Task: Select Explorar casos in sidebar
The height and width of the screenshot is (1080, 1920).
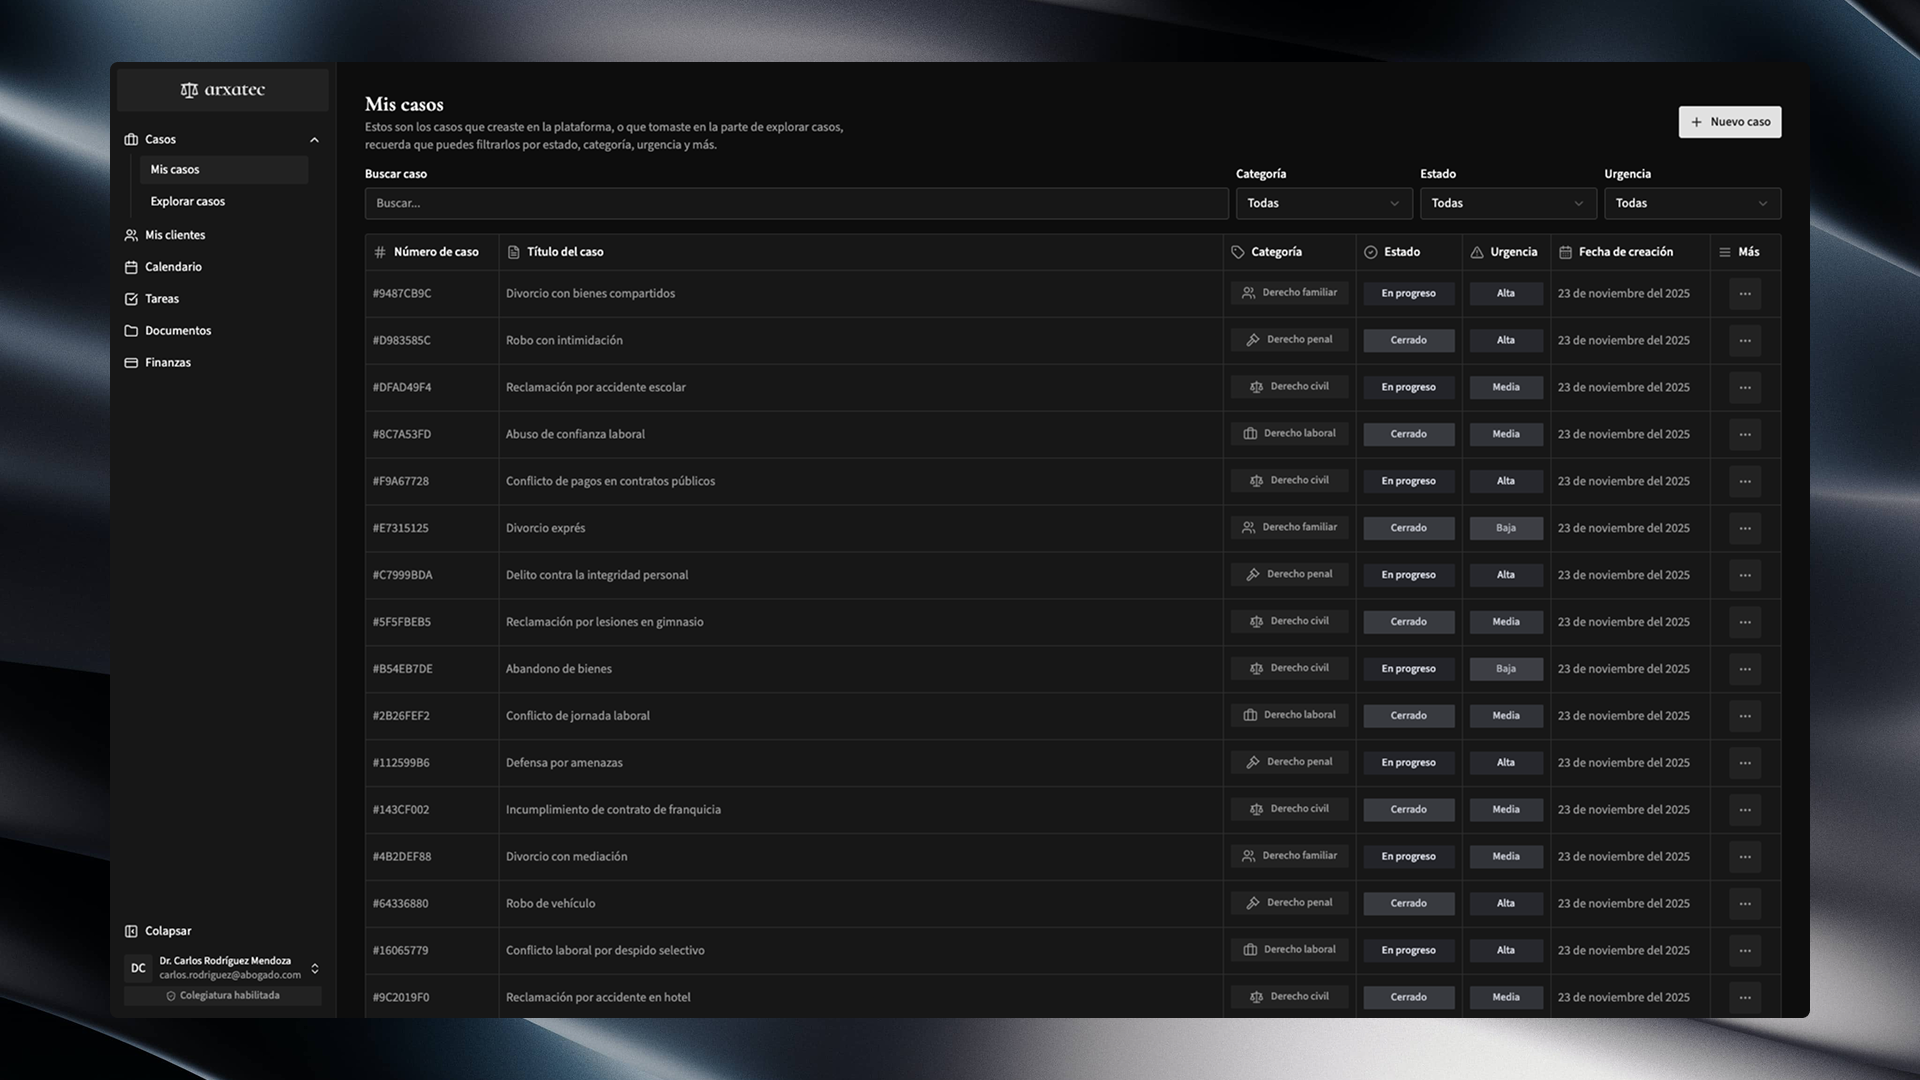Action: point(188,201)
